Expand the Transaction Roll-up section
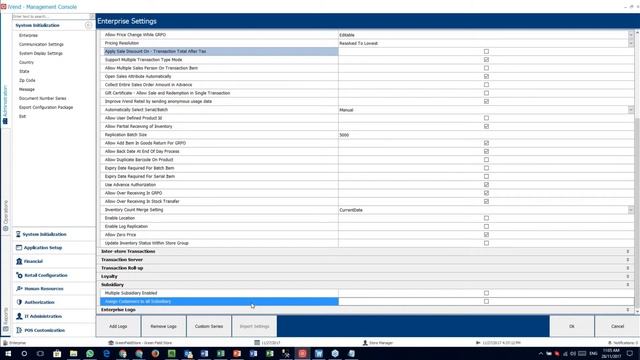The image size is (640, 360). (x=628, y=268)
